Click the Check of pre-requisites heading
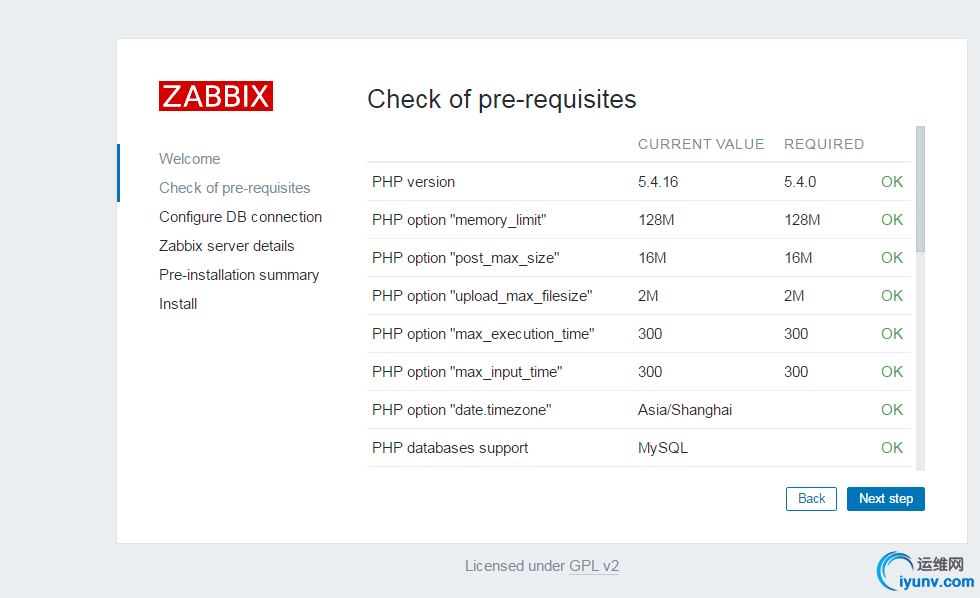This screenshot has width=980, height=598. tap(502, 99)
